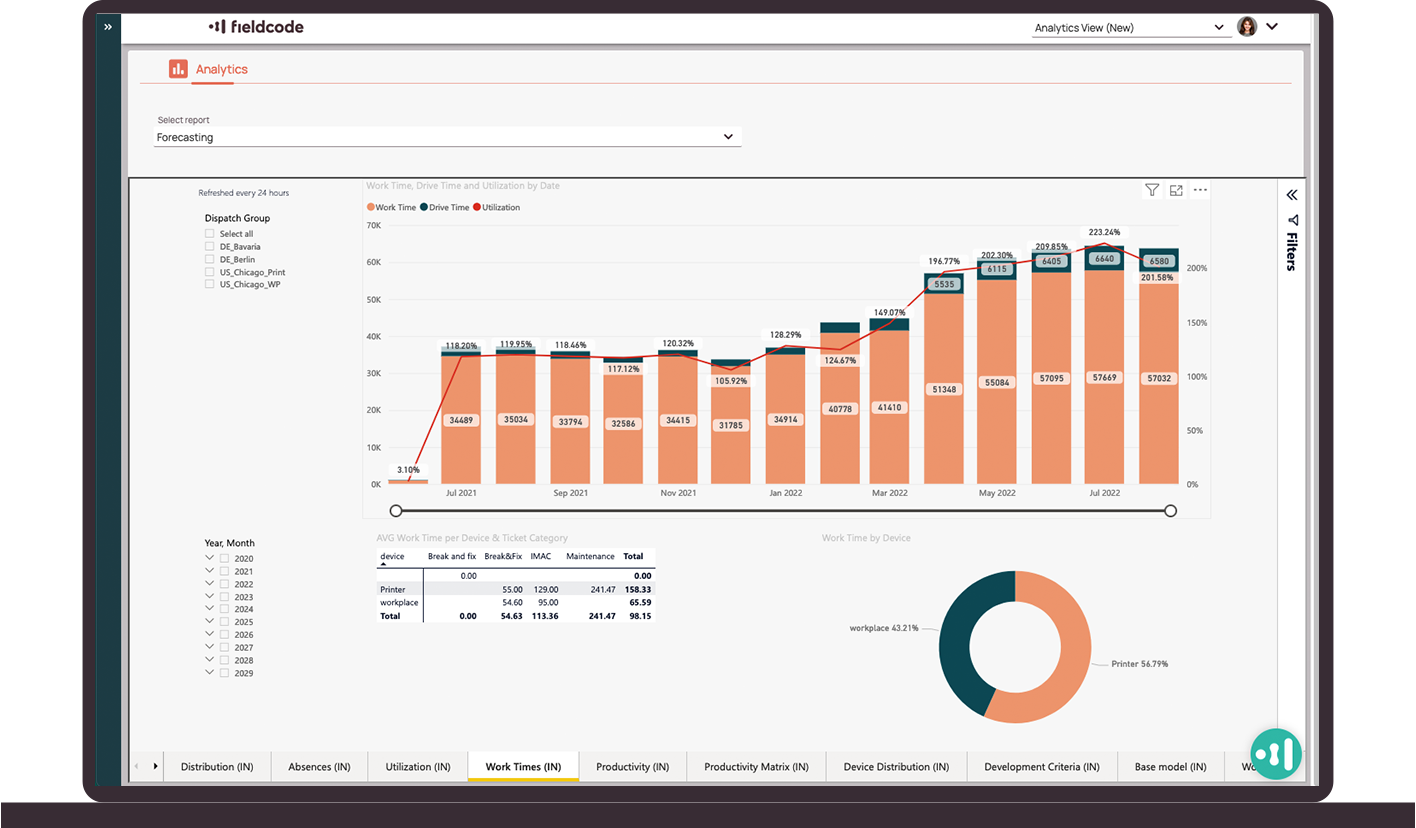Check the 2023 year checkbox
Screen dimensions: 1416x828
(225, 597)
